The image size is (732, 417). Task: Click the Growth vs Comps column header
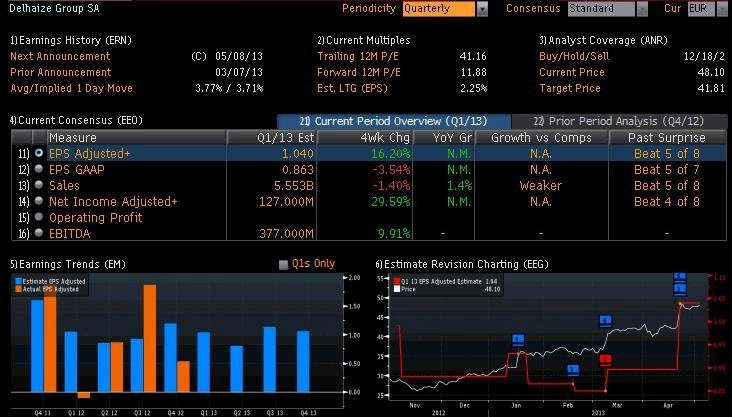pos(542,138)
